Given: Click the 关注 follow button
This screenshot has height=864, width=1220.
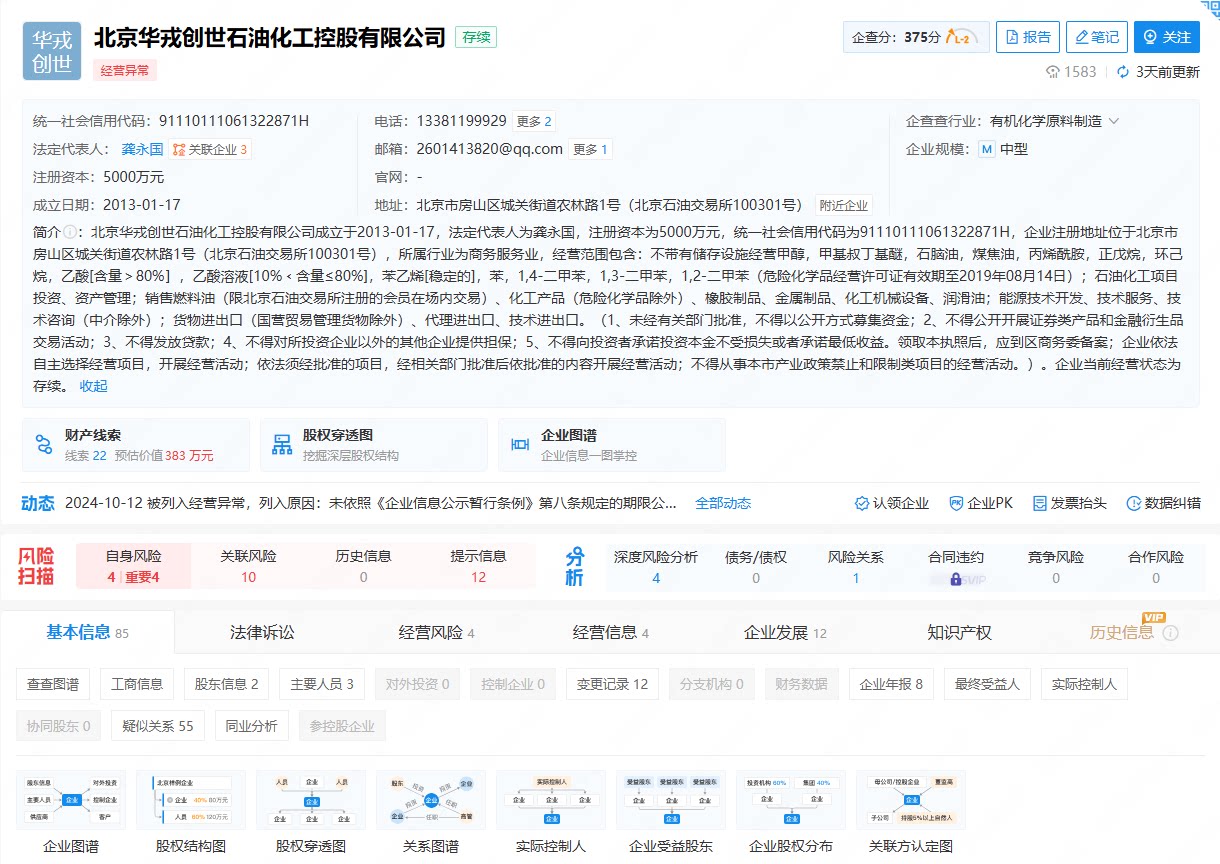Looking at the screenshot, I should 1166,37.
